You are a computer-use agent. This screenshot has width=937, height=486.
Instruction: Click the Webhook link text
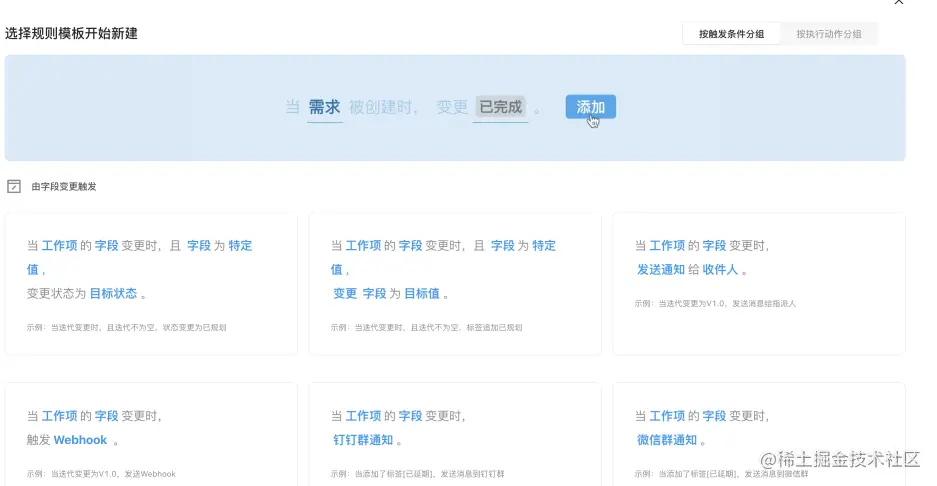coord(80,440)
